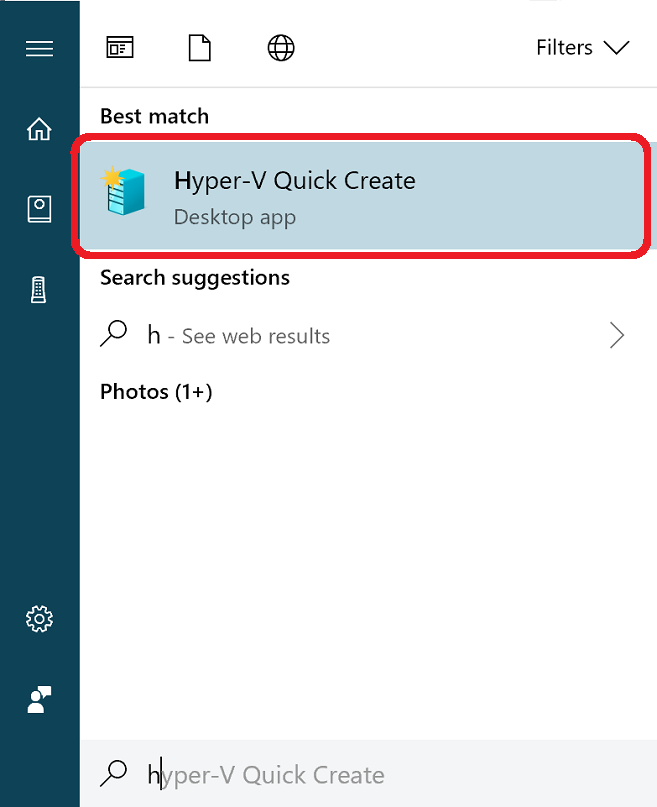This screenshot has width=657, height=807.
Task: Click the search icon next to suggestion 'h'
Action: point(113,334)
